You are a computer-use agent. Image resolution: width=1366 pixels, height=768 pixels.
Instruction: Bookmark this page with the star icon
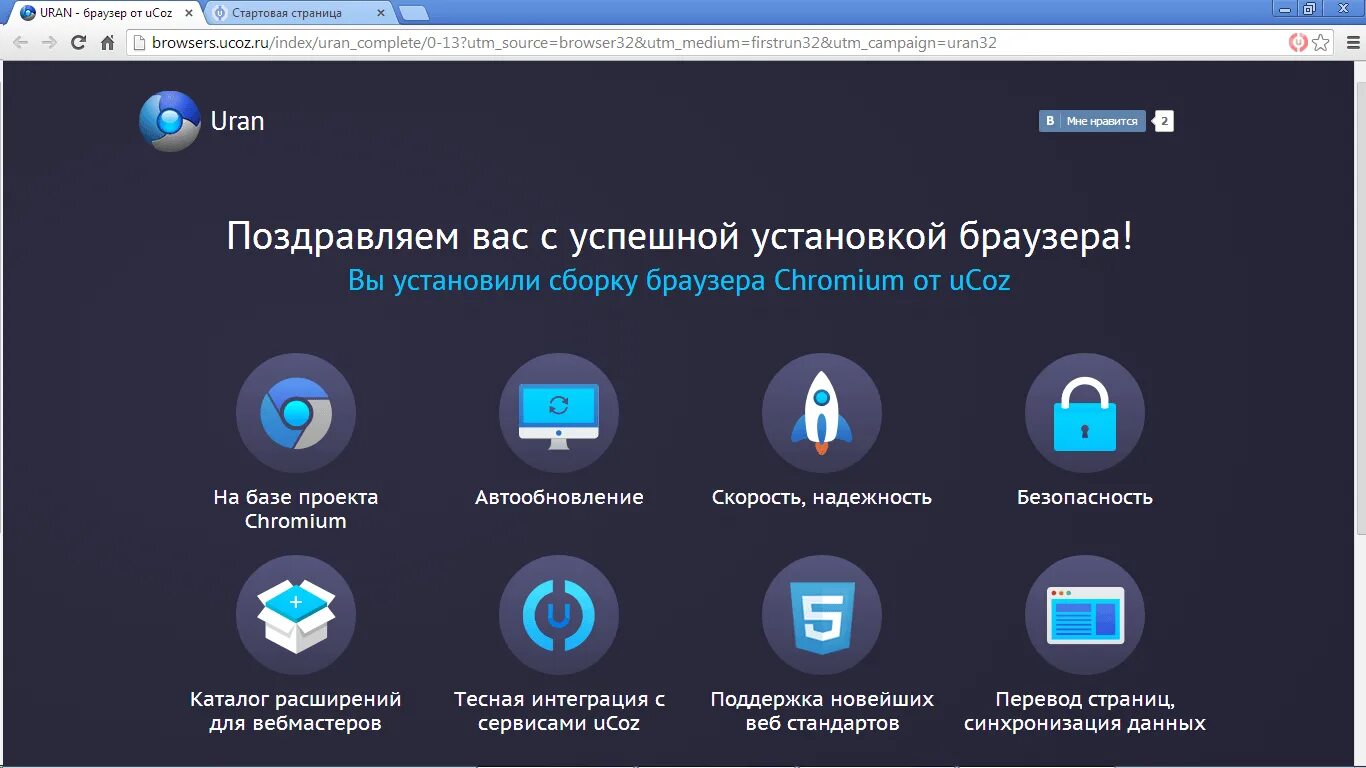[x=1321, y=43]
